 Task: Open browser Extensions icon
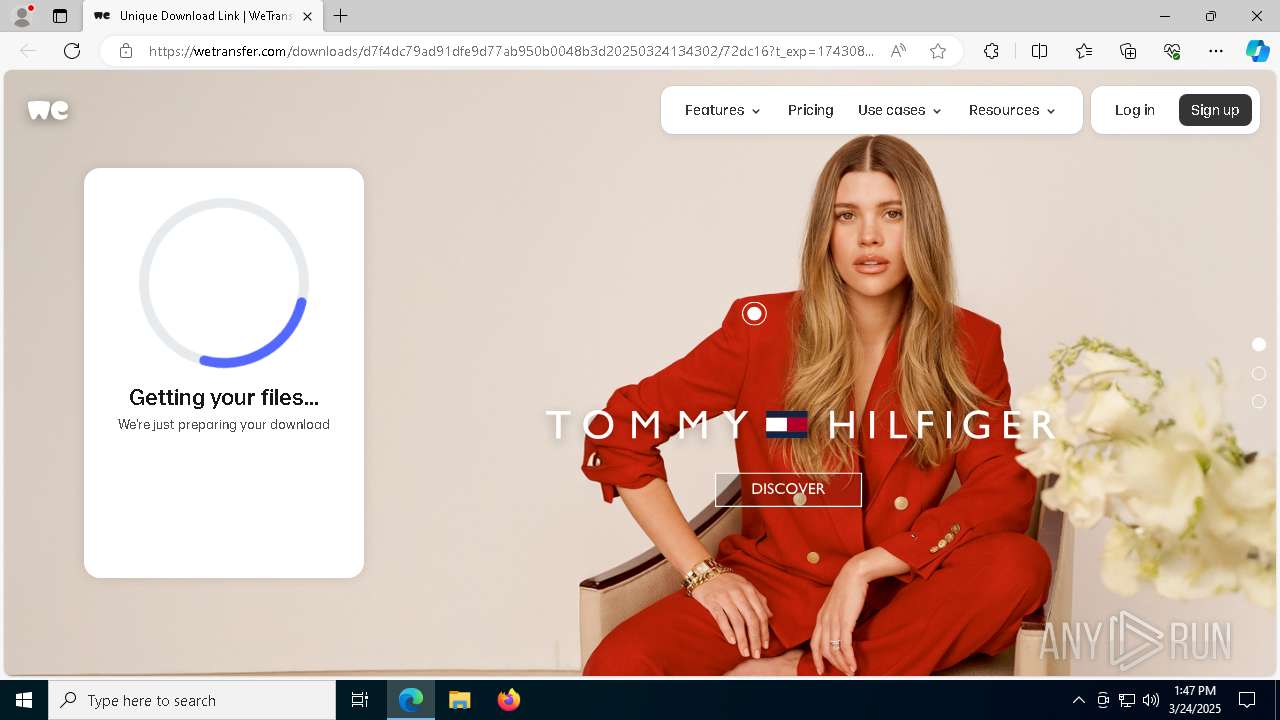tap(991, 51)
